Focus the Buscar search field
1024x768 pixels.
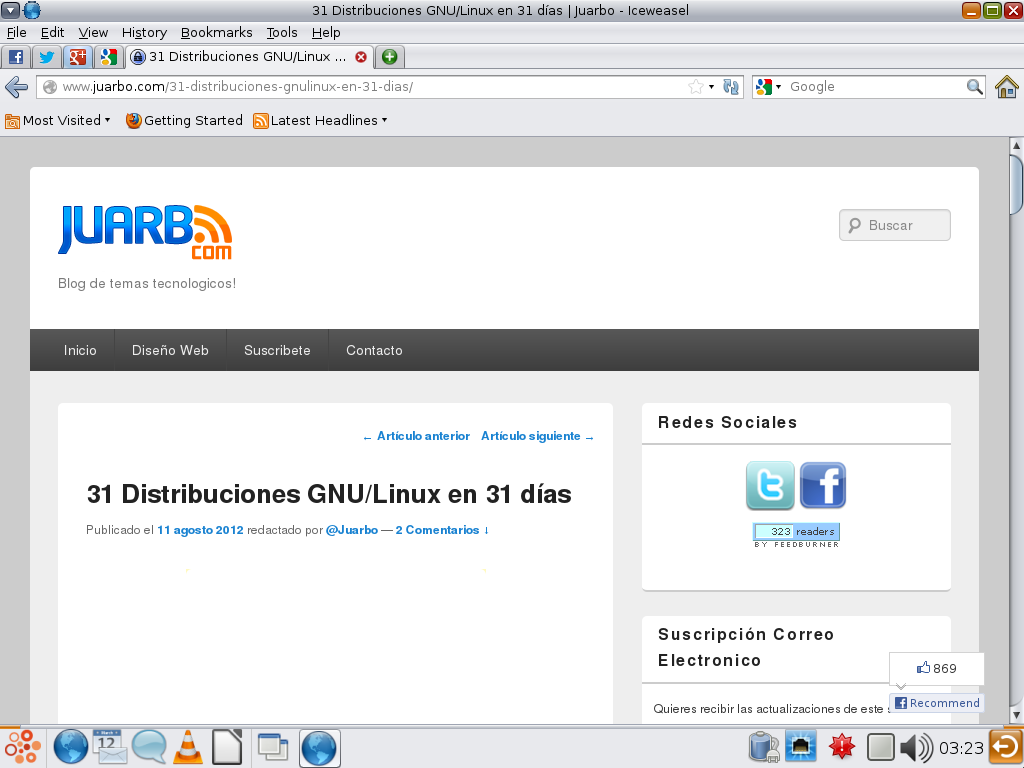pyautogui.click(x=895, y=225)
